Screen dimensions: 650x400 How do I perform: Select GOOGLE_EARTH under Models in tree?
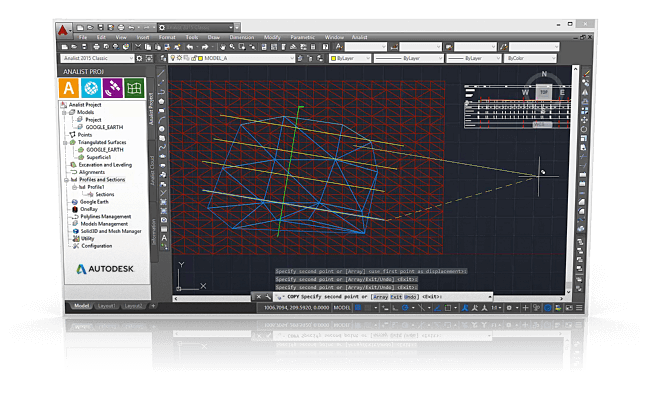pyautogui.click(x=104, y=127)
